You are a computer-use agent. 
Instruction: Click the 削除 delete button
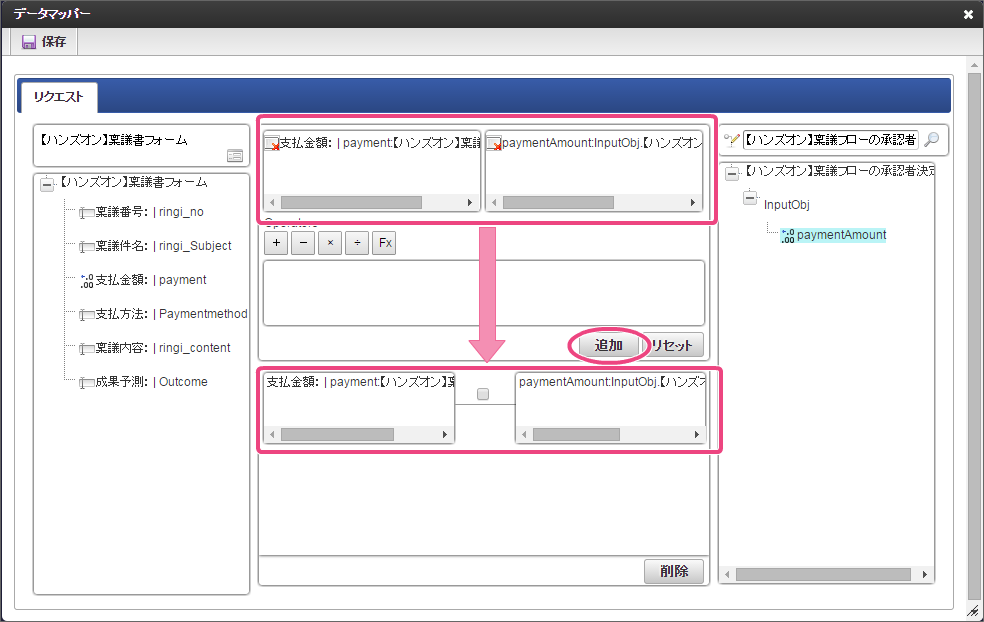[x=674, y=571]
